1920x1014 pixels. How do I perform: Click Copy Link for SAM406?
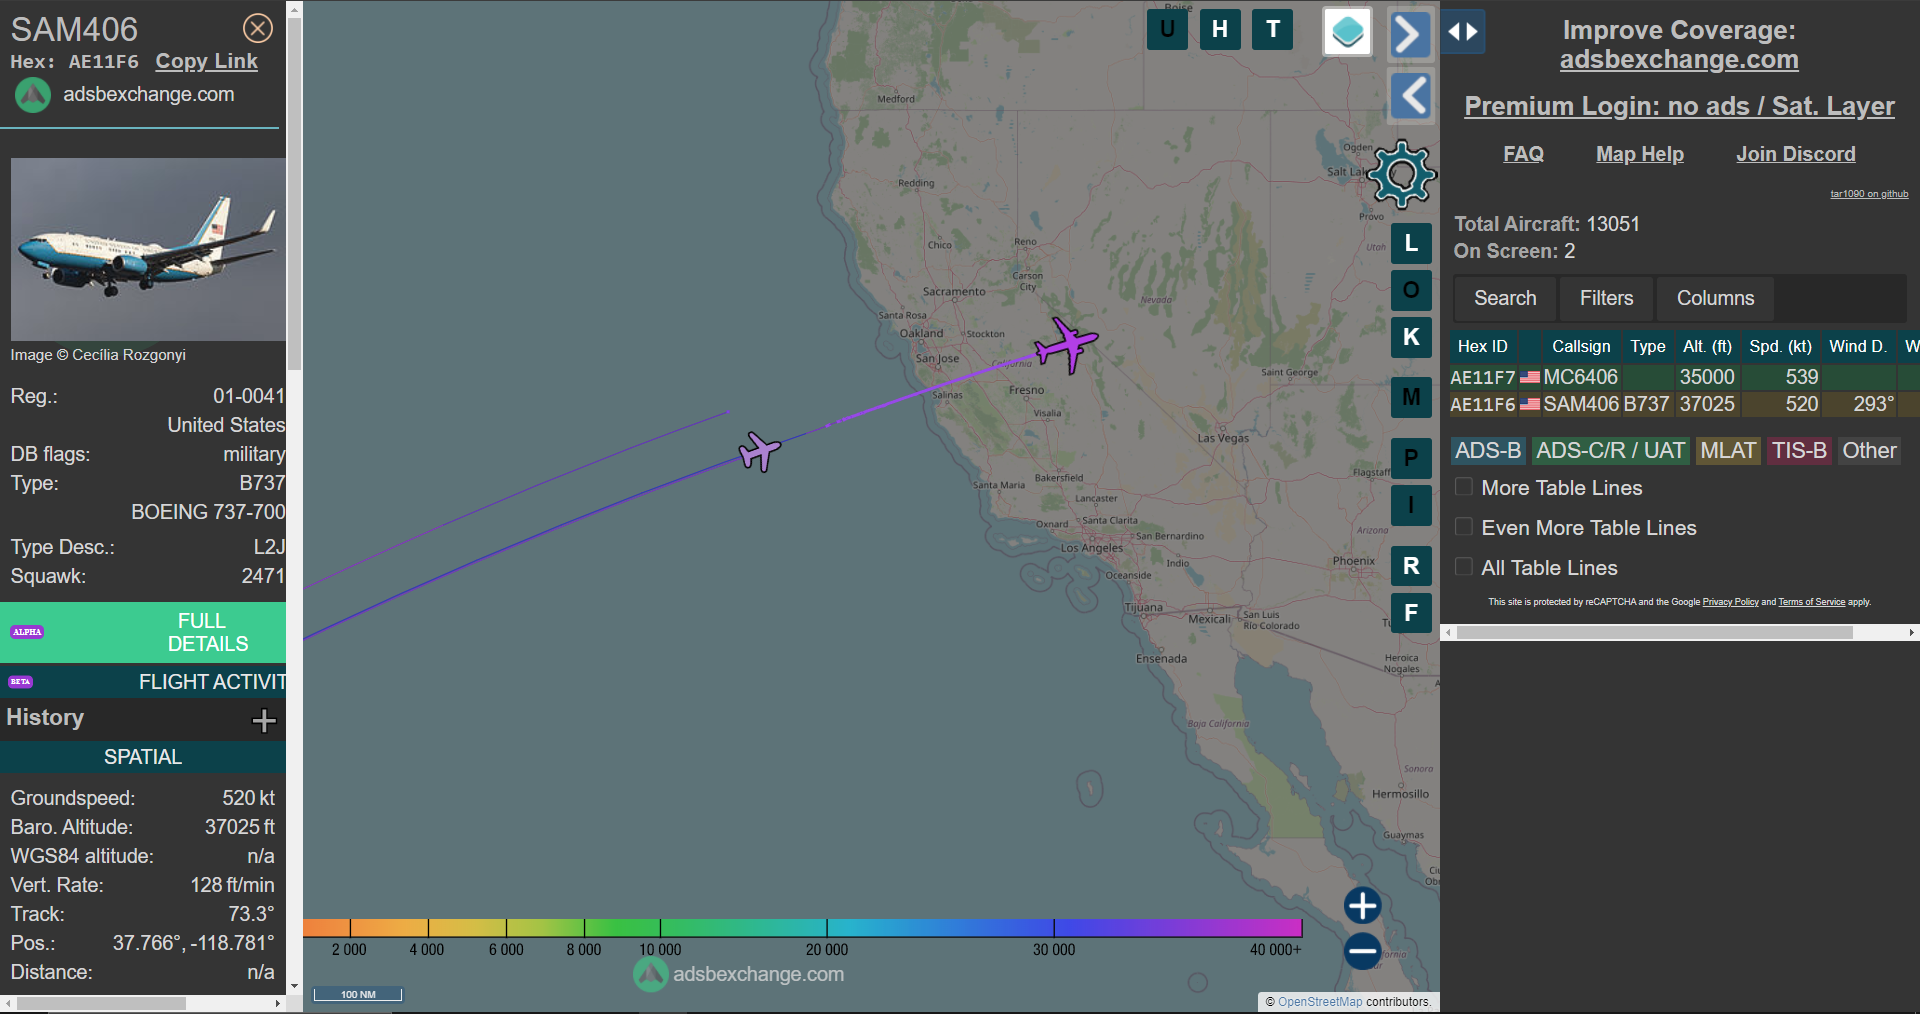pyautogui.click(x=206, y=61)
